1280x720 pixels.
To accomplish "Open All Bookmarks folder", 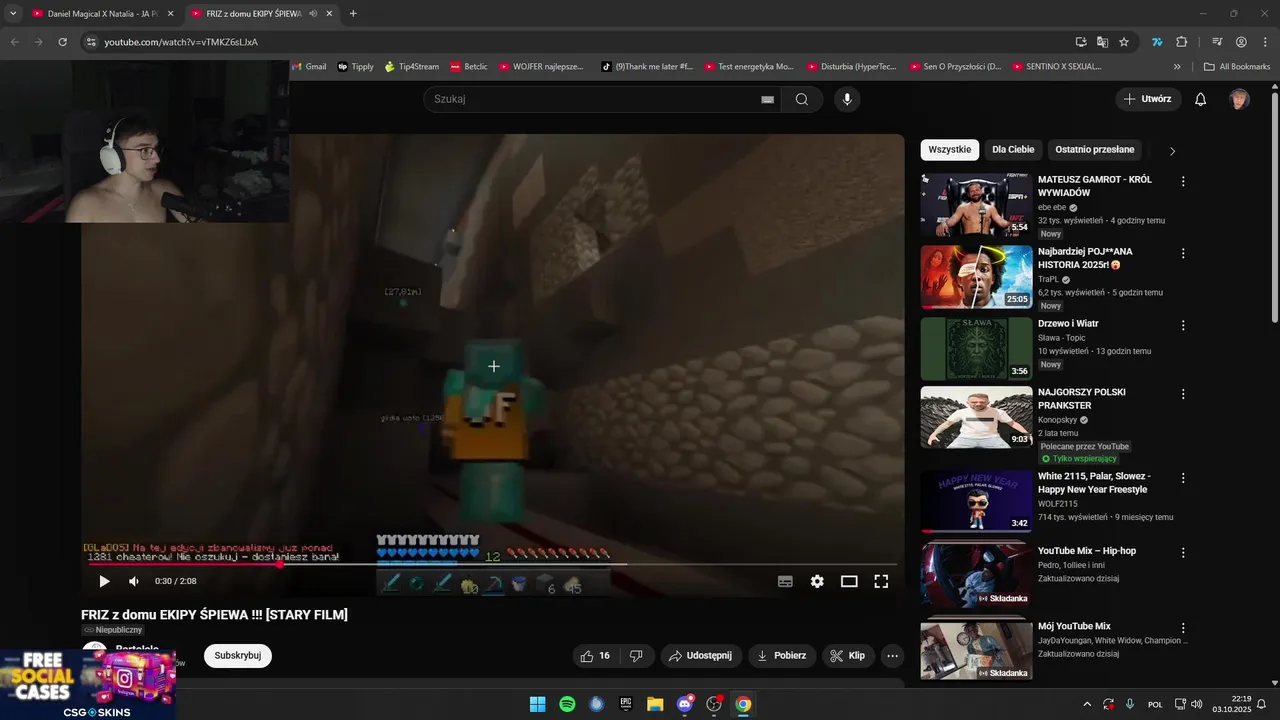I will point(1237,67).
